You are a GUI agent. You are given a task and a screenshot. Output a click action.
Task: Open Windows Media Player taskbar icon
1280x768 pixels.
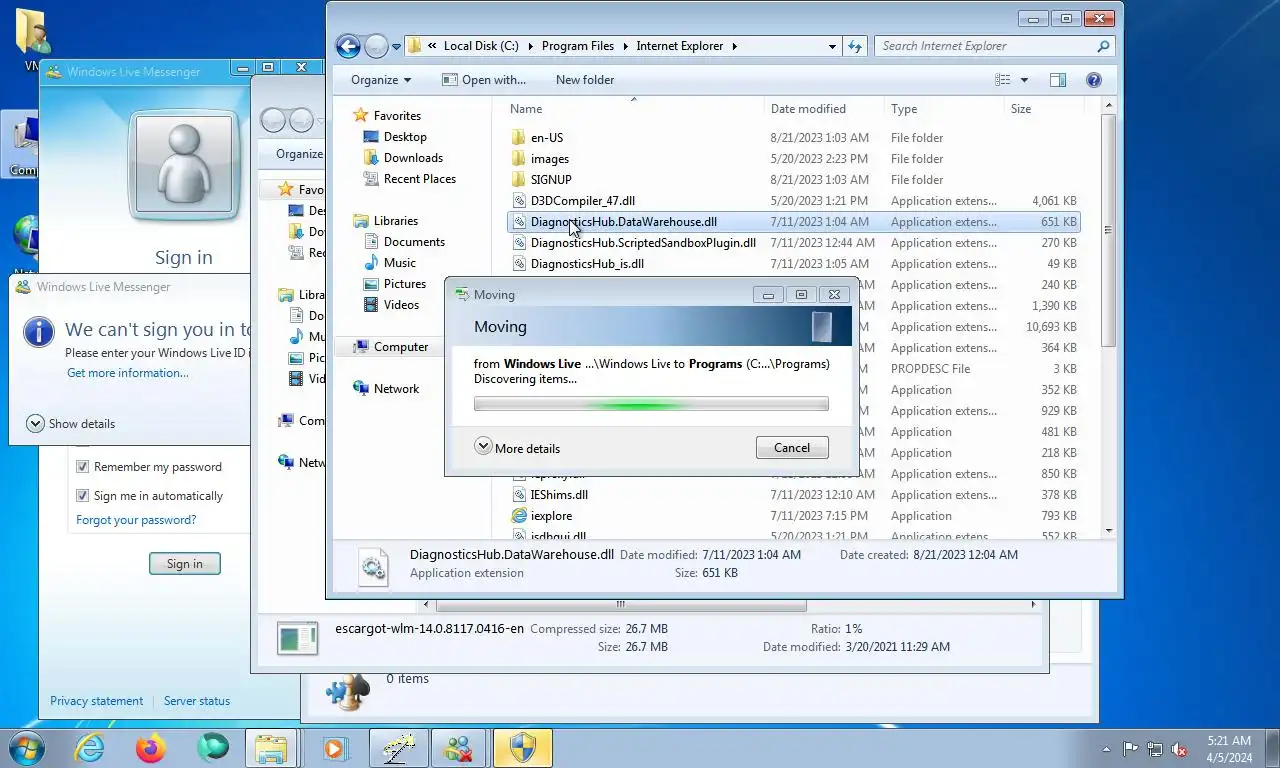coord(334,748)
